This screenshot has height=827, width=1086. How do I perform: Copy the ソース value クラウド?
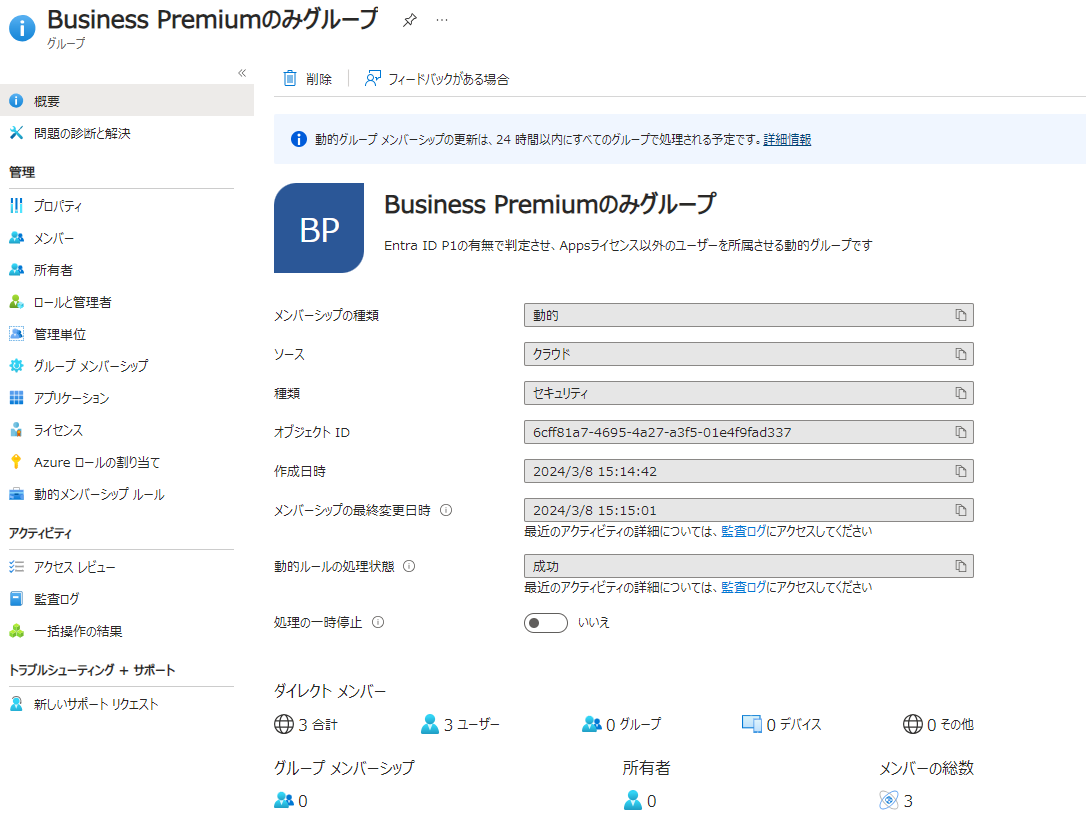[961, 354]
